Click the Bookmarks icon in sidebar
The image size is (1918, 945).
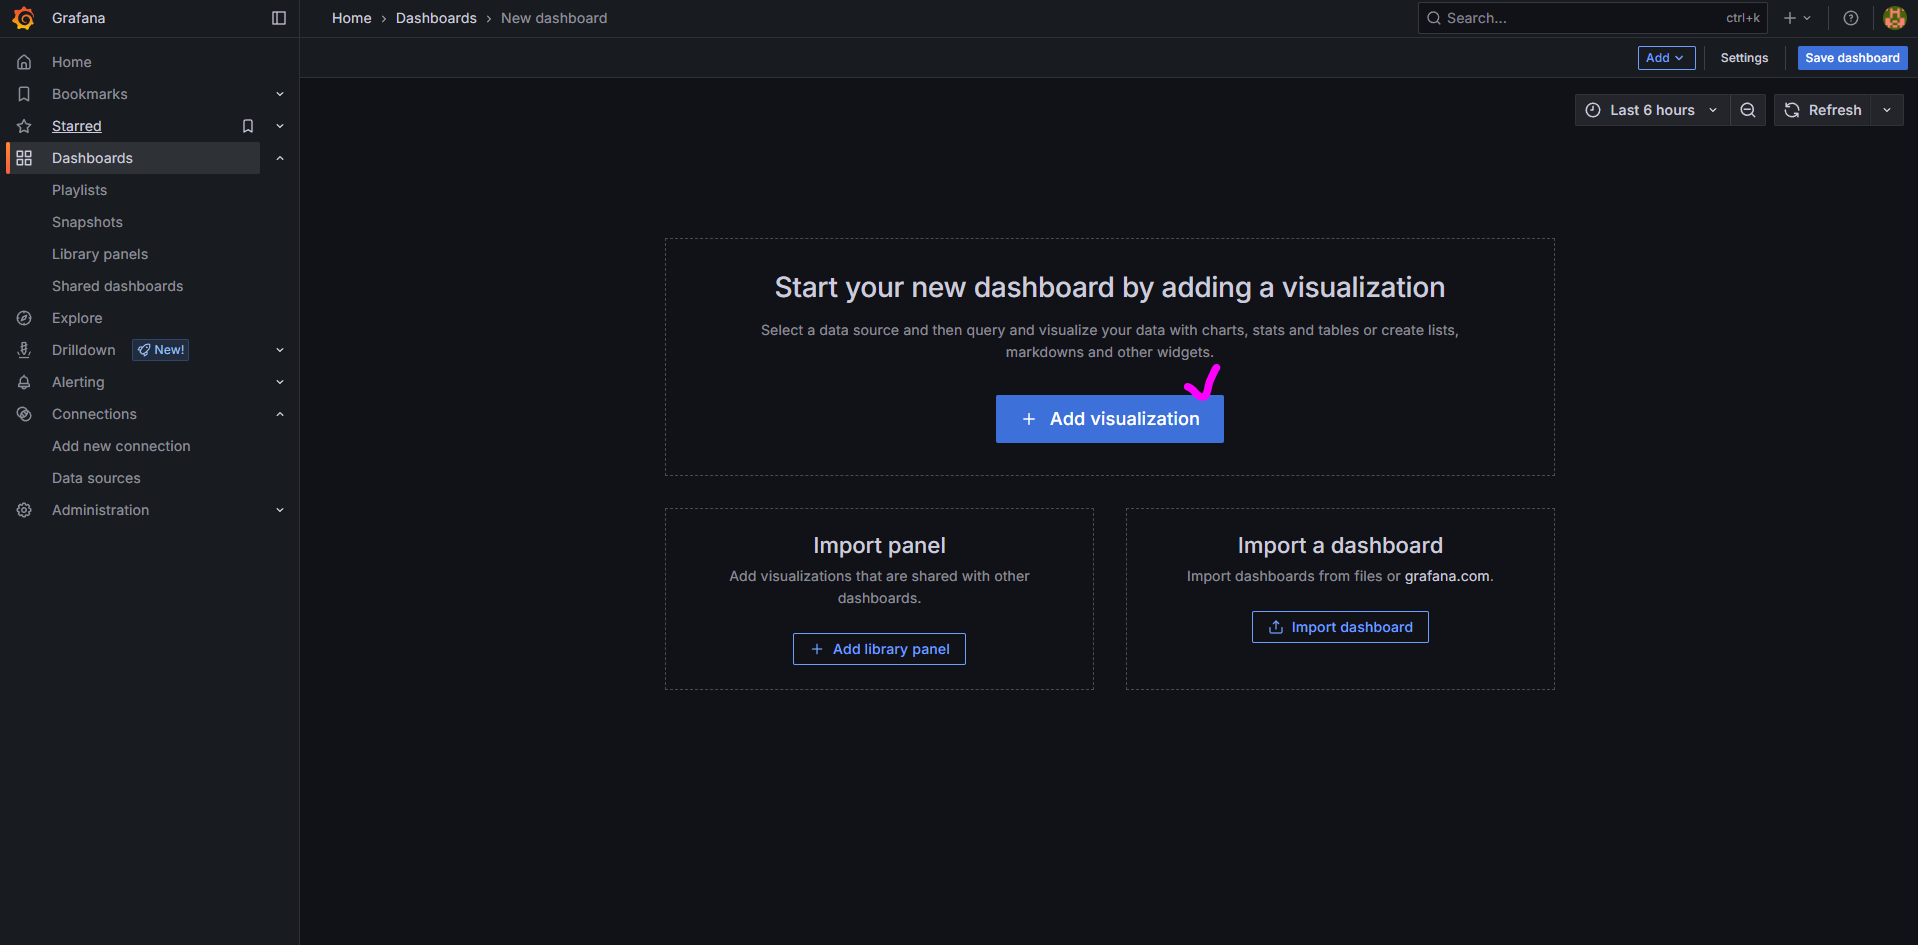[24, 94]
